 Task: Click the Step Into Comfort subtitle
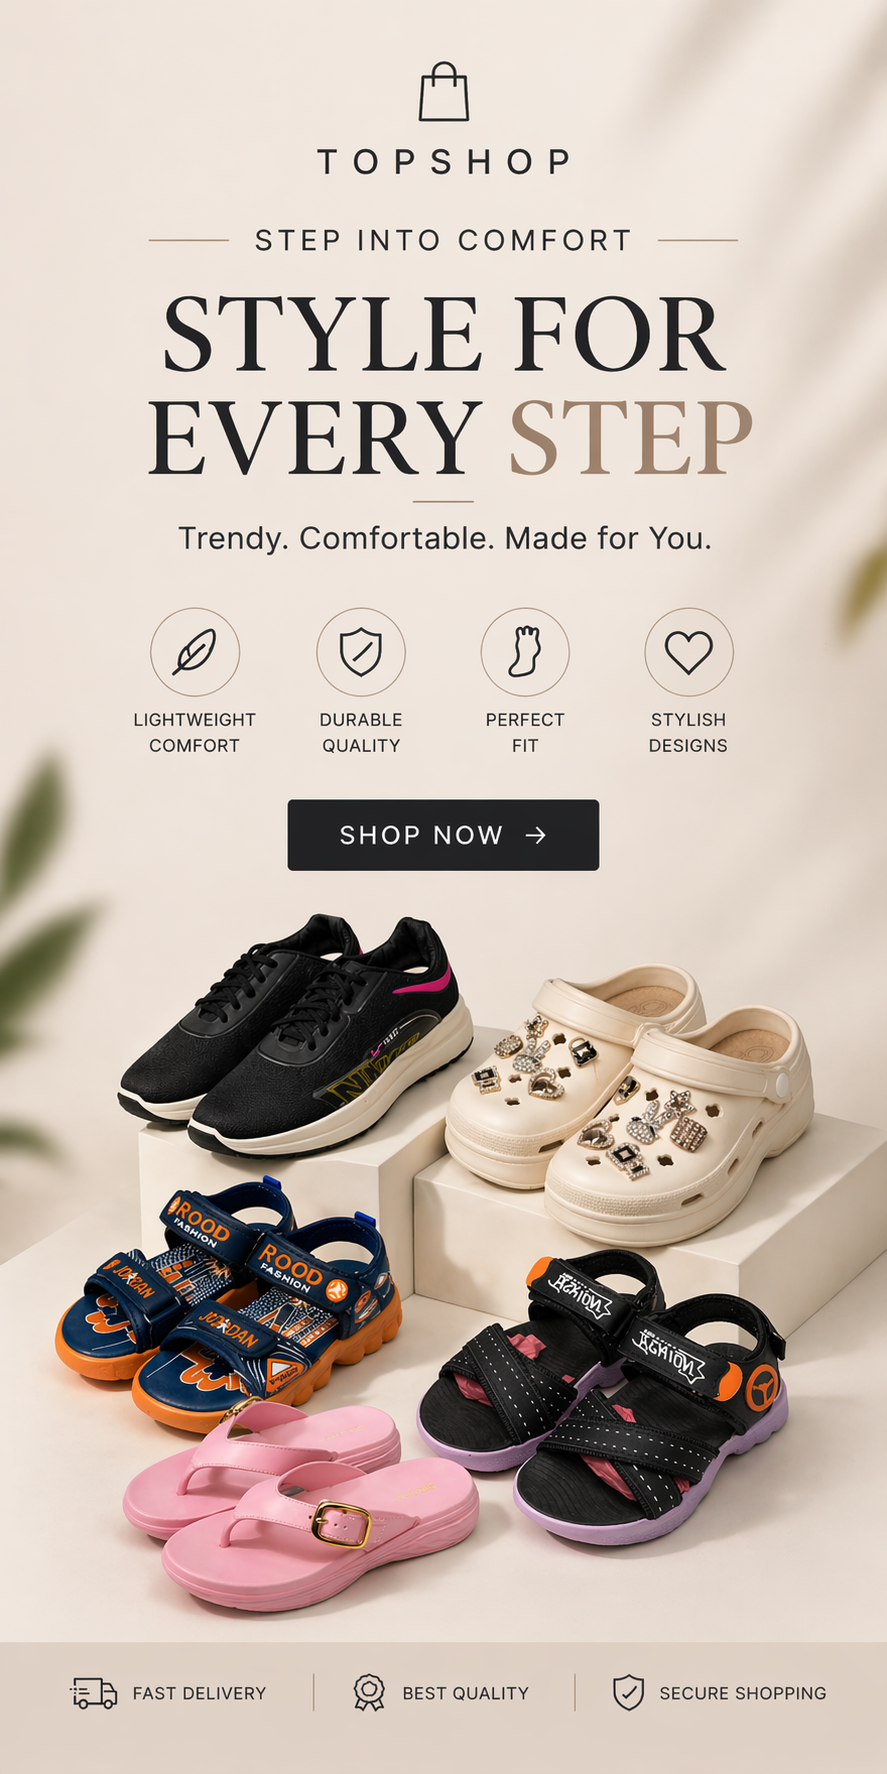tap(443, 241)
